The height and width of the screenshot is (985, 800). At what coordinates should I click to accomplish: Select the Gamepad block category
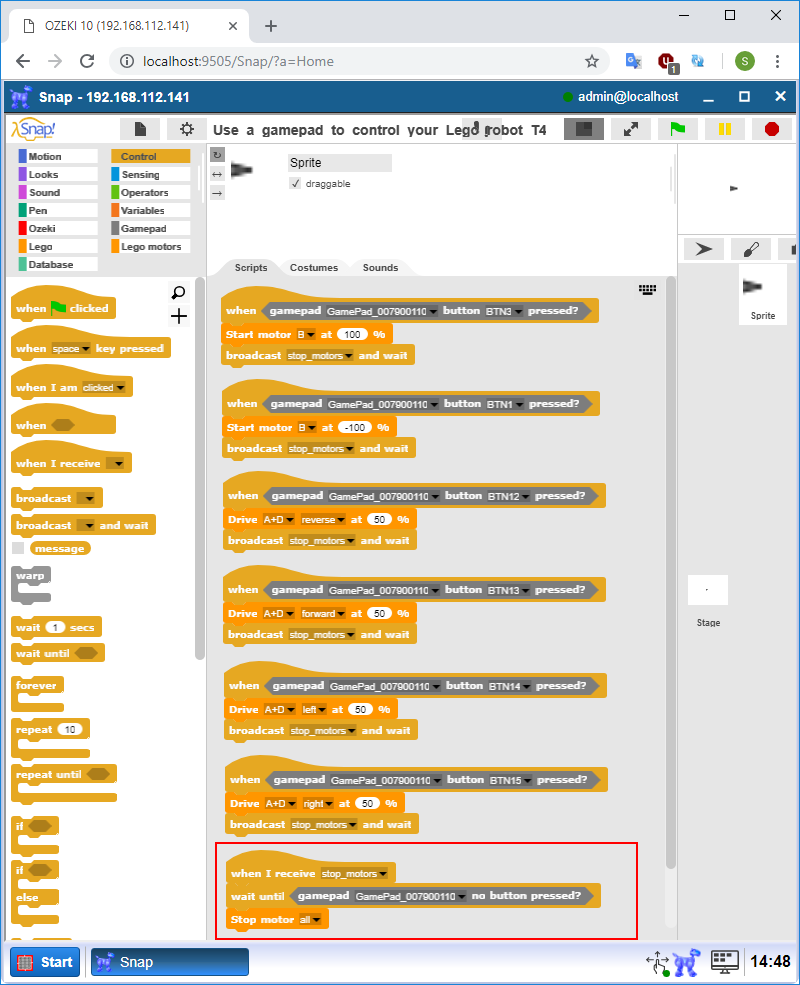tap(151, 229)
